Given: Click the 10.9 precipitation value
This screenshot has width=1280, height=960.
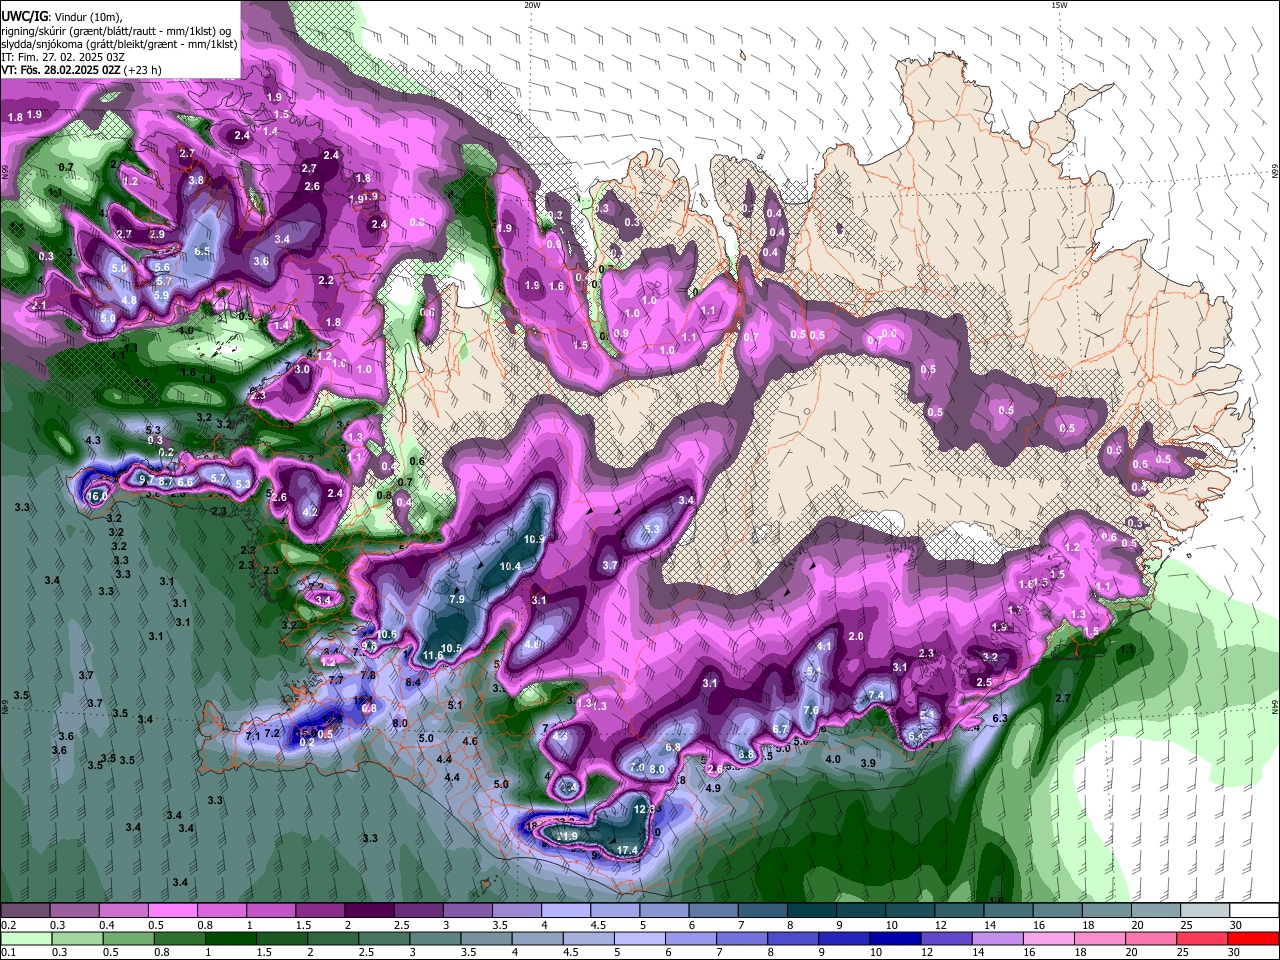Looking at the screenshot, I should (x=534, y=539).
